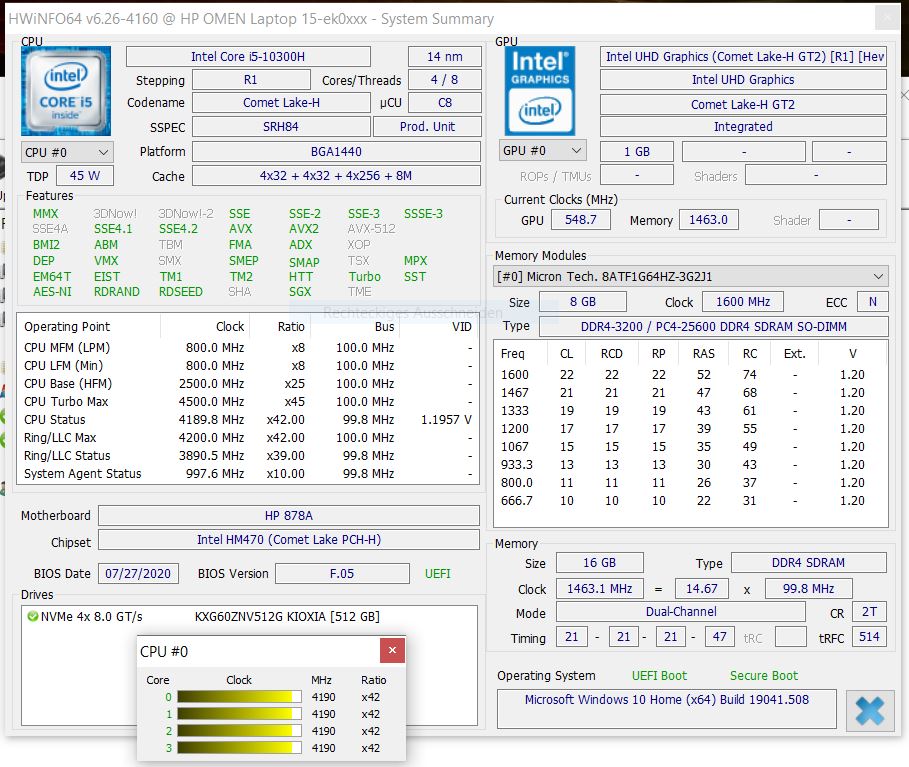
Task: Click the module Clock field 1600 MHz
Action: [x=743, y=301]
